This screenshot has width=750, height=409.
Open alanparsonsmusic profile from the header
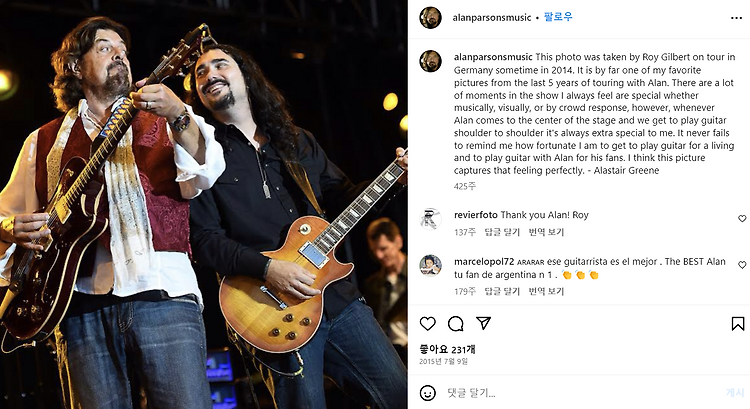(x=492, y=18)
